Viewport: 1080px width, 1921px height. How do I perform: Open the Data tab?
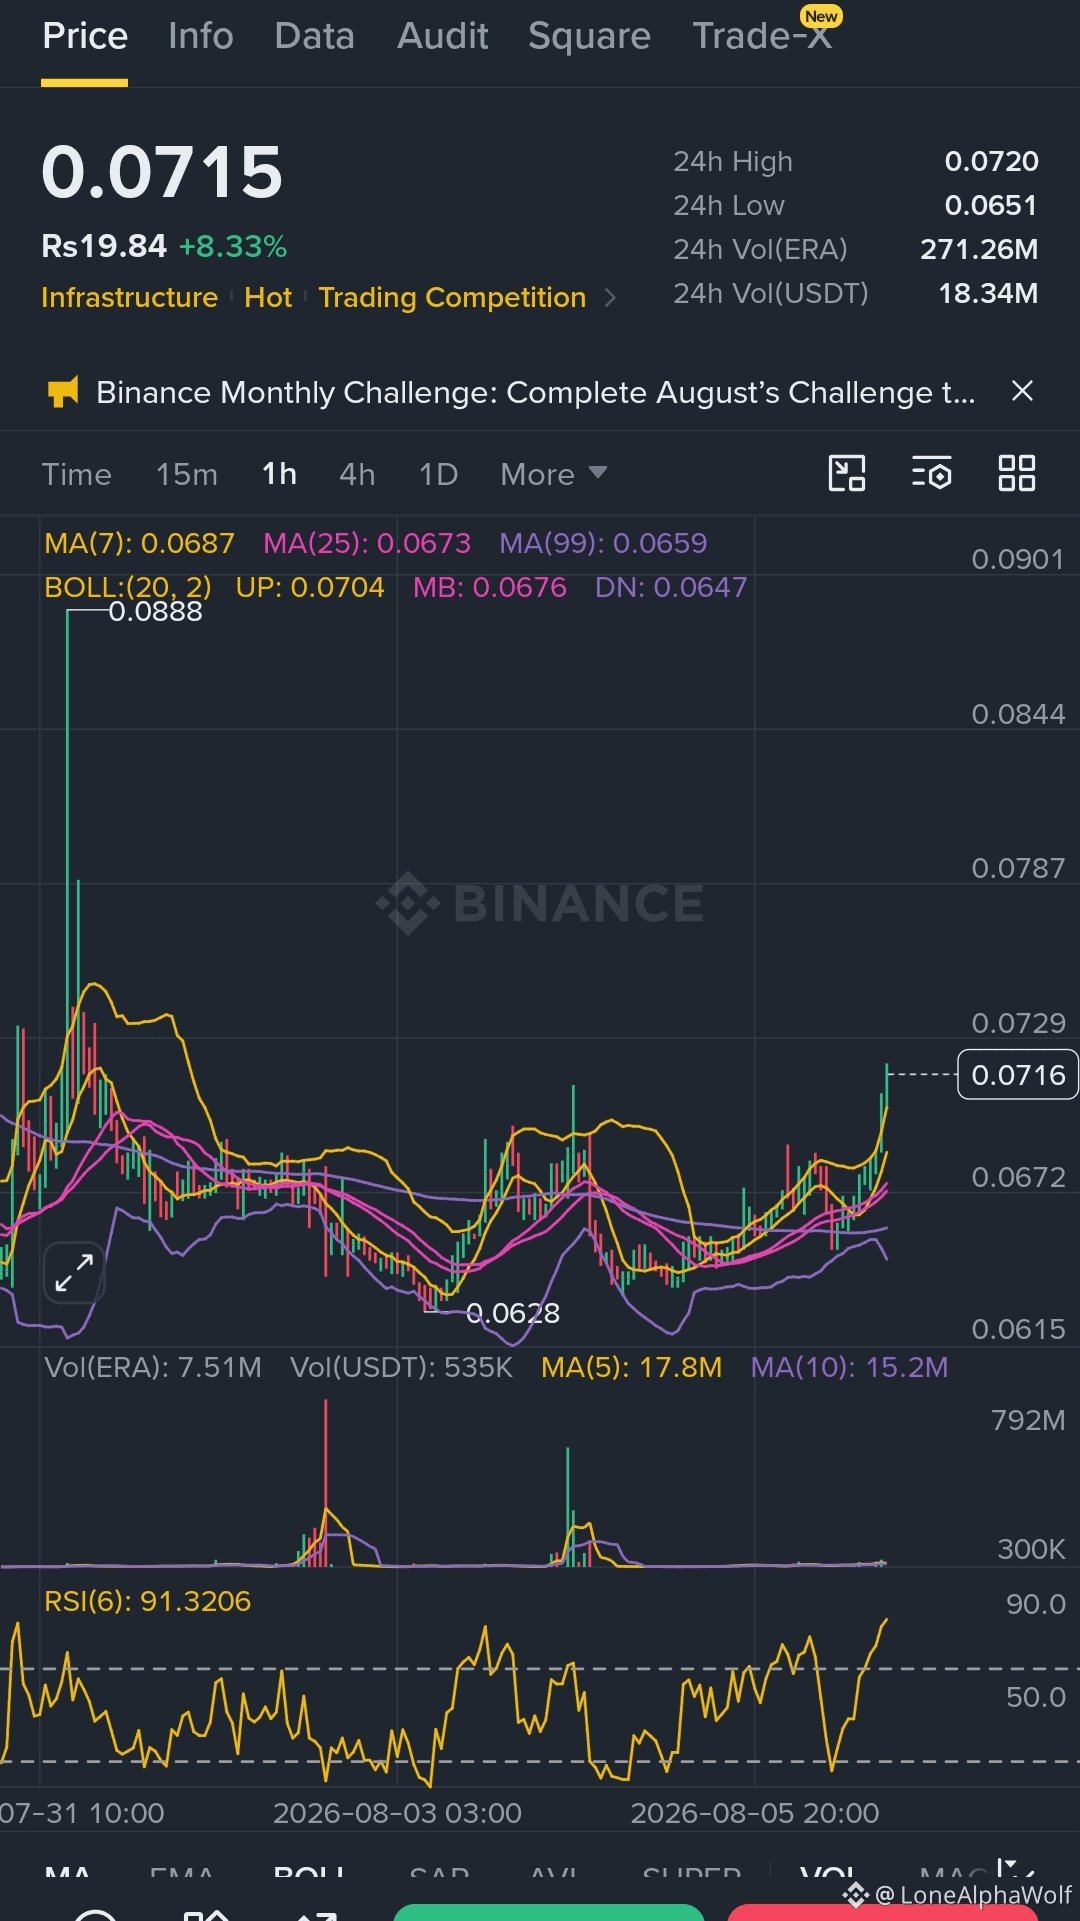315,36
